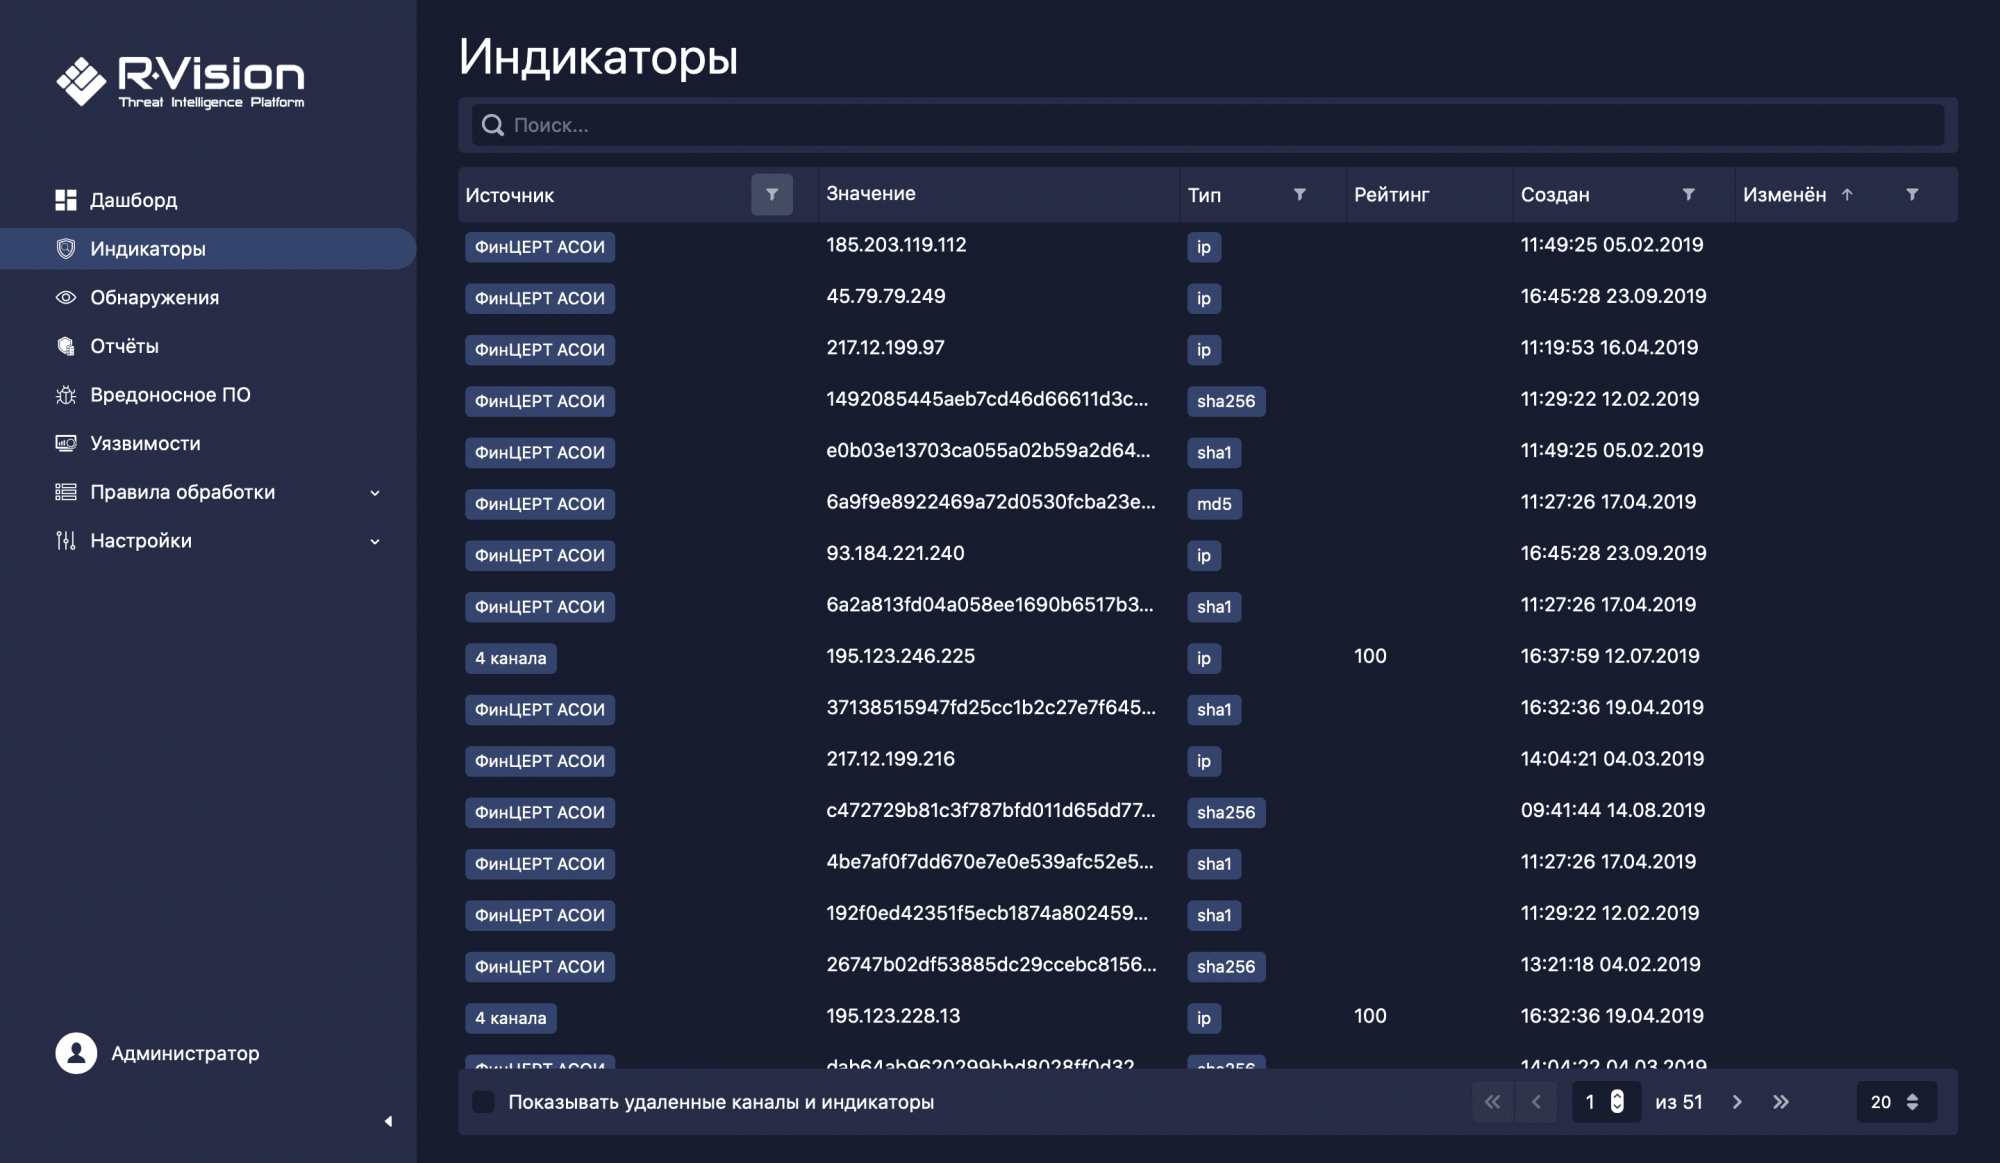Sort by the Изменён column header
The image size is (2000, 1163).
pos(1785,195)
